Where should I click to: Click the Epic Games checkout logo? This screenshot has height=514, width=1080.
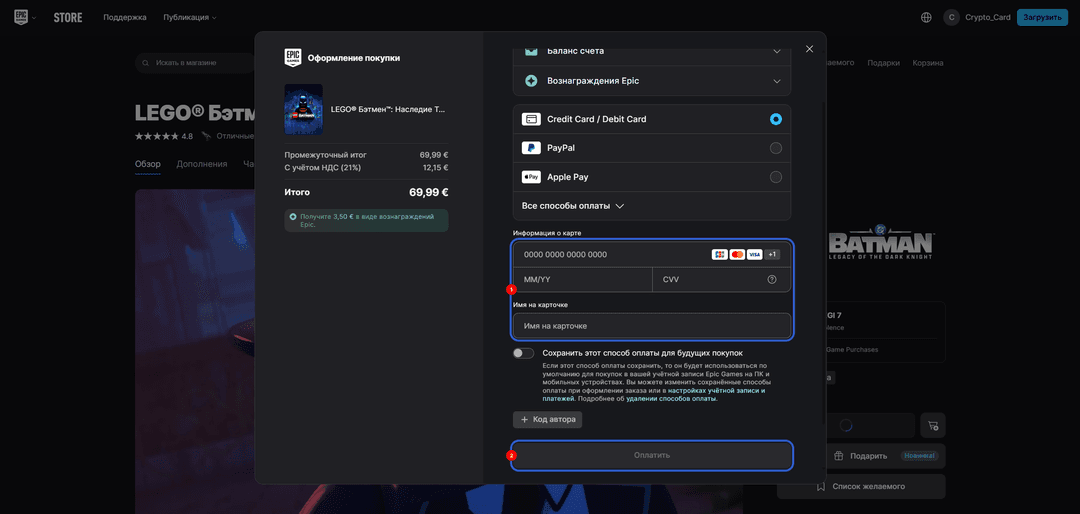[293, 57]
